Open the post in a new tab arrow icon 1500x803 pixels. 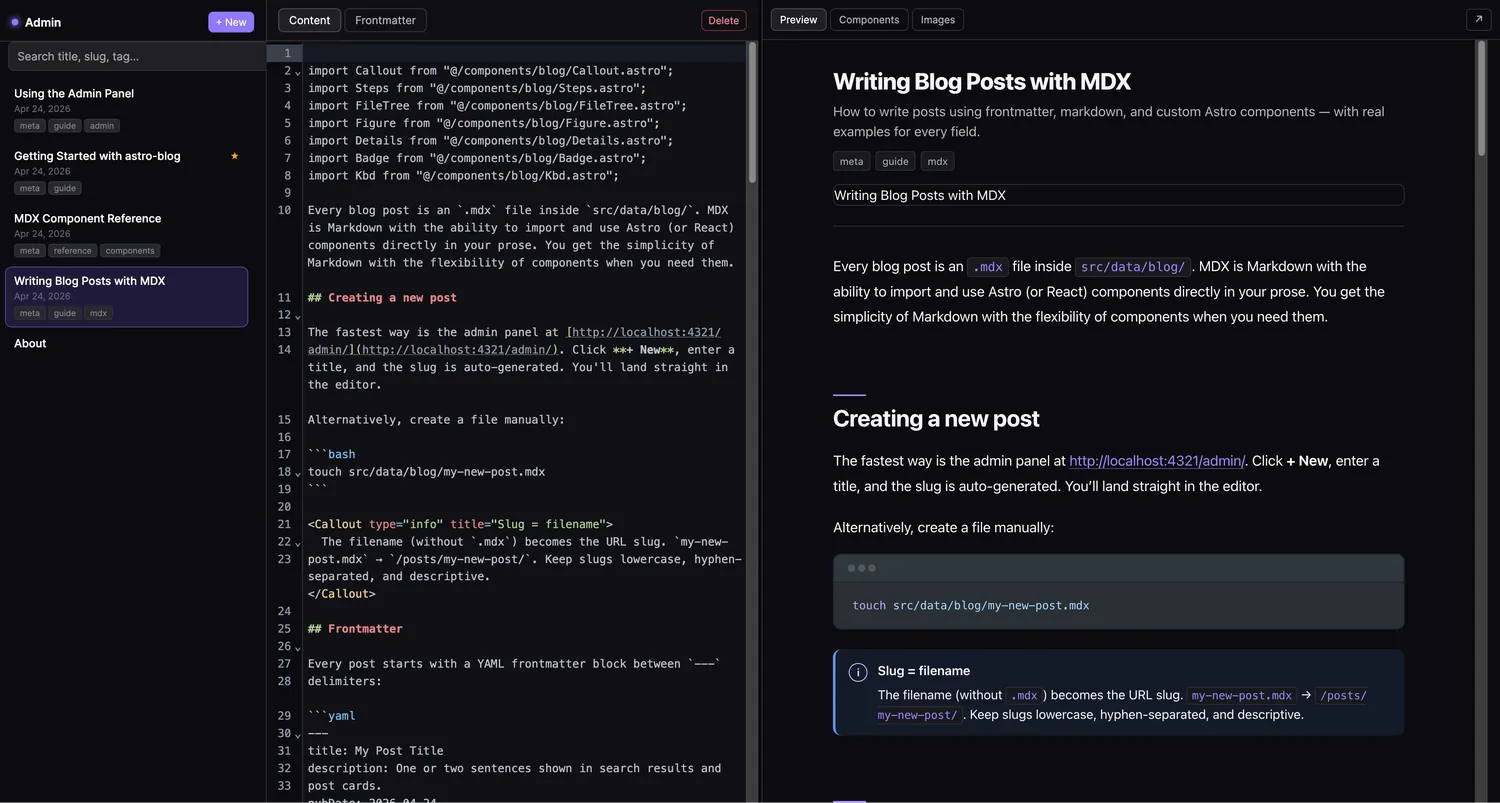coord(1478,19)
